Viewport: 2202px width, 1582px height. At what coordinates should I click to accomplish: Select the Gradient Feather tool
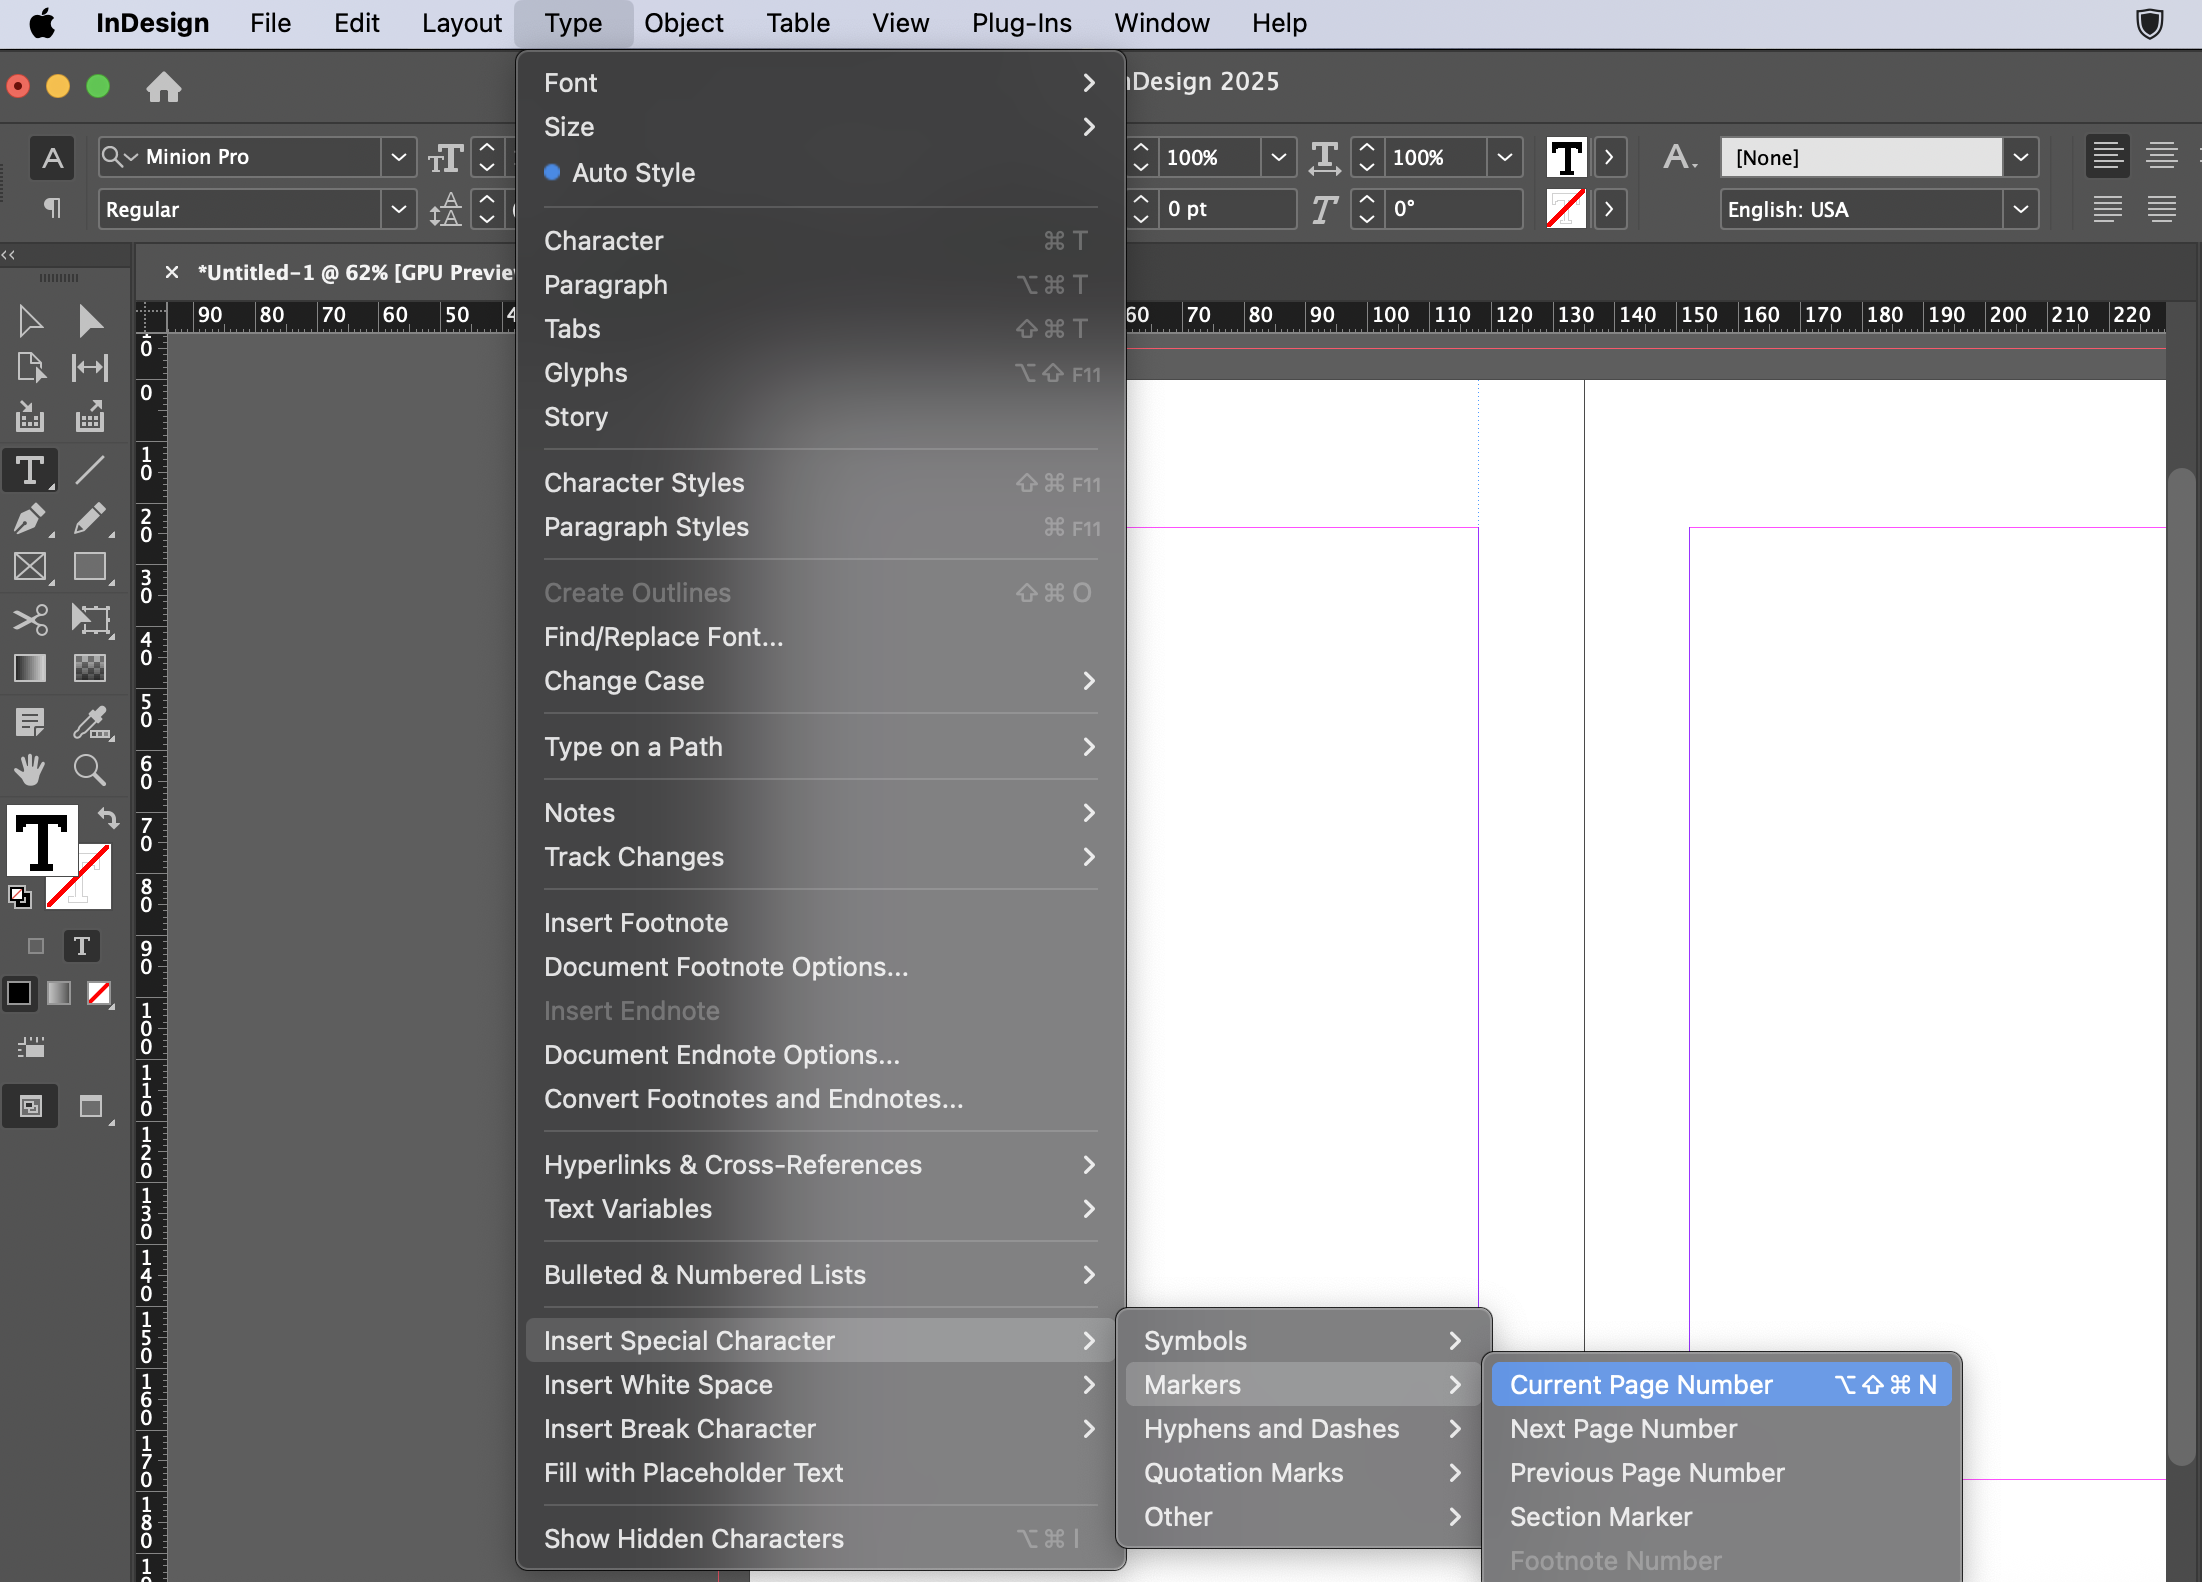90,668
